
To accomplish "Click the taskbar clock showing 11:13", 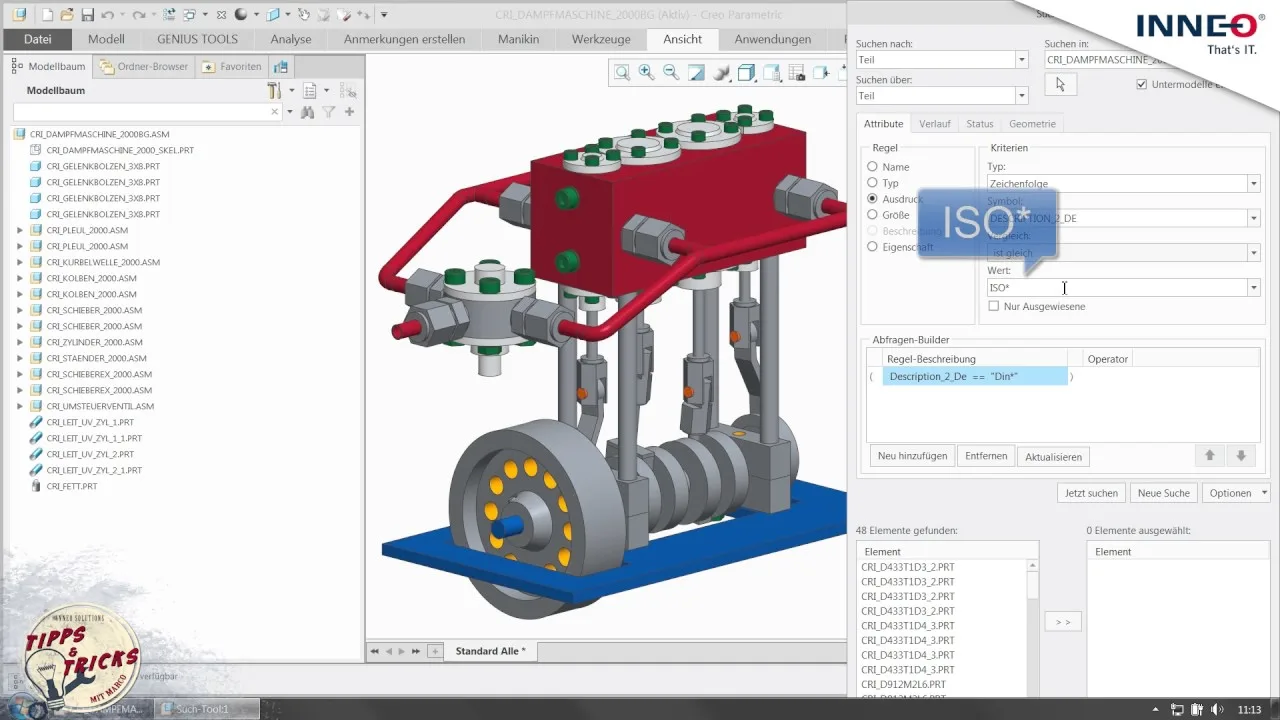I will pos(1250,710).
